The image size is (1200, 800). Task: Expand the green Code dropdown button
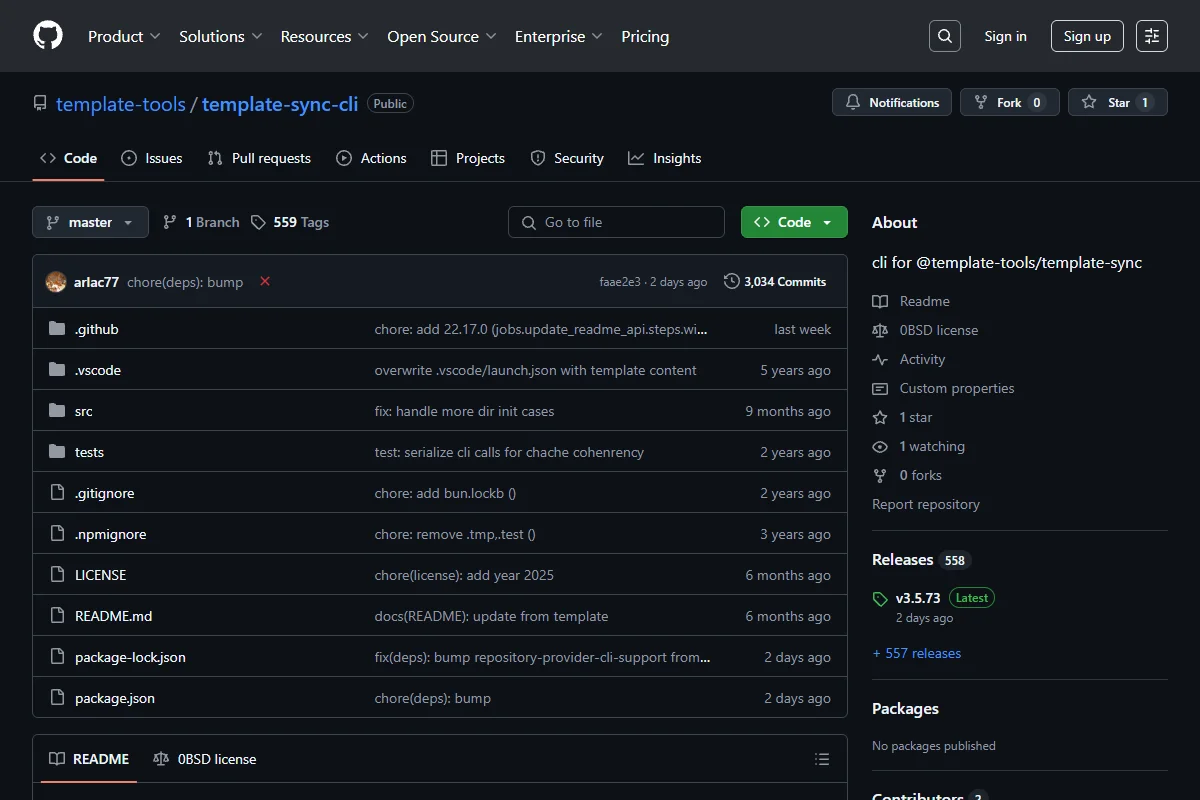point(794,222)
